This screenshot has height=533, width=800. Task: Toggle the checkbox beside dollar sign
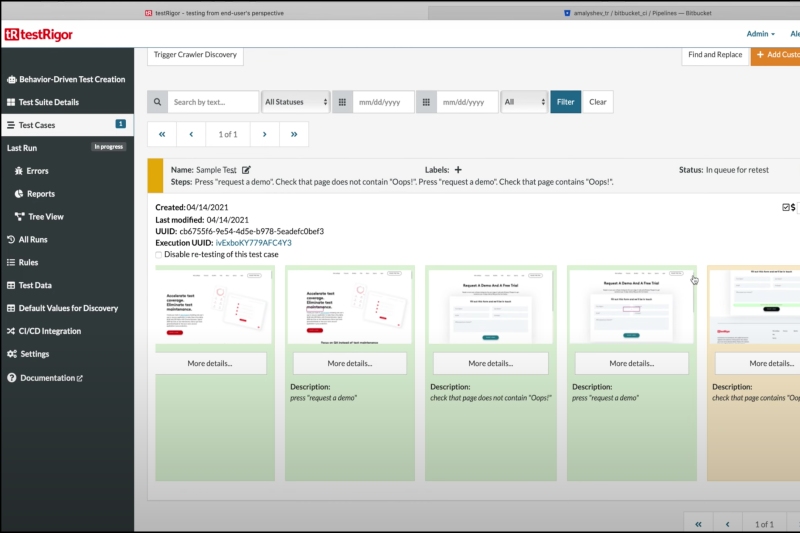point(786,207)
